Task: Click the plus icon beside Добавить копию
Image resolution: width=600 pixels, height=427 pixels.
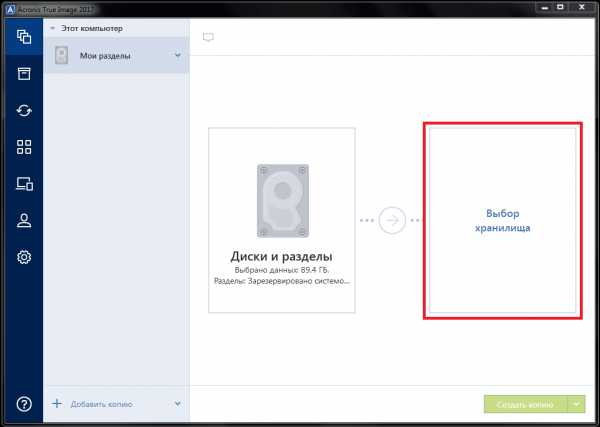Action: tap(57, 404)
